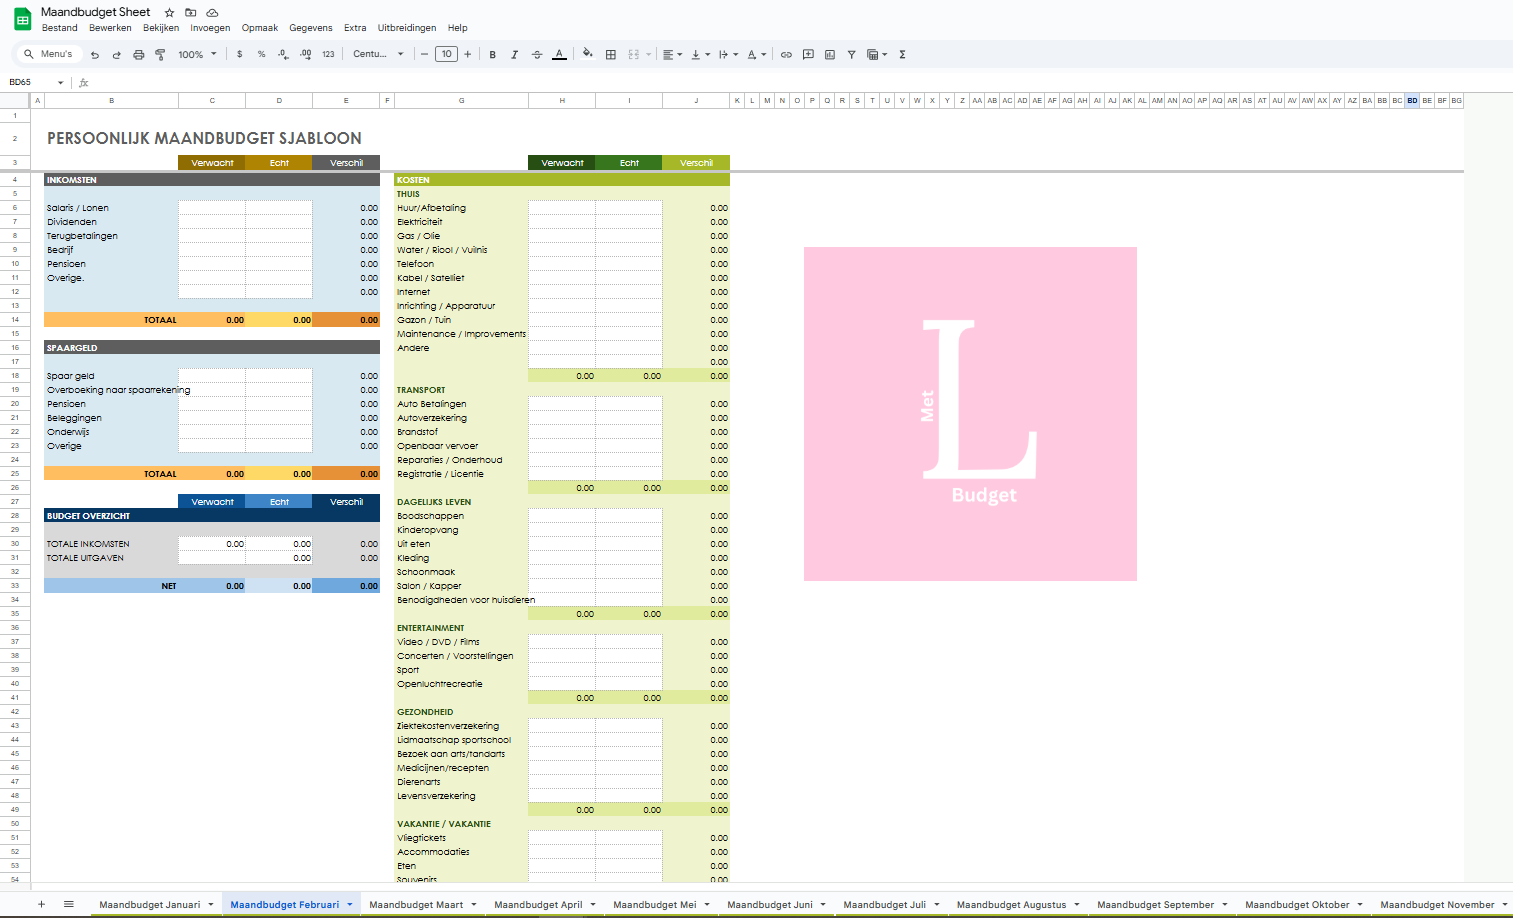
Task: Select the paint format roller tool
Action: coord(160,55)
